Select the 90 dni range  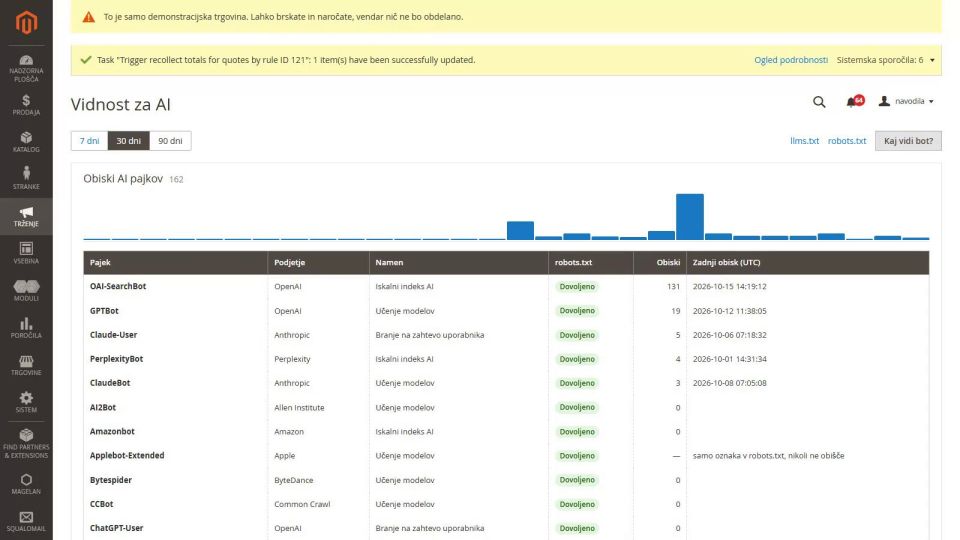[x=170, y=141]
